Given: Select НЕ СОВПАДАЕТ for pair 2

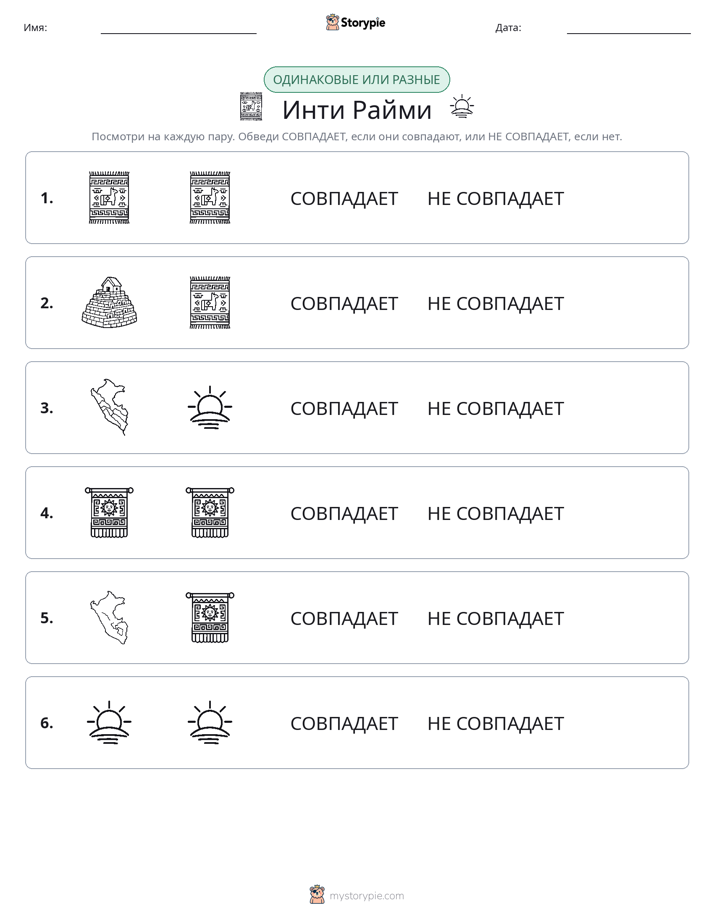Looking at the screenshot, I should [x=495, y=303].
